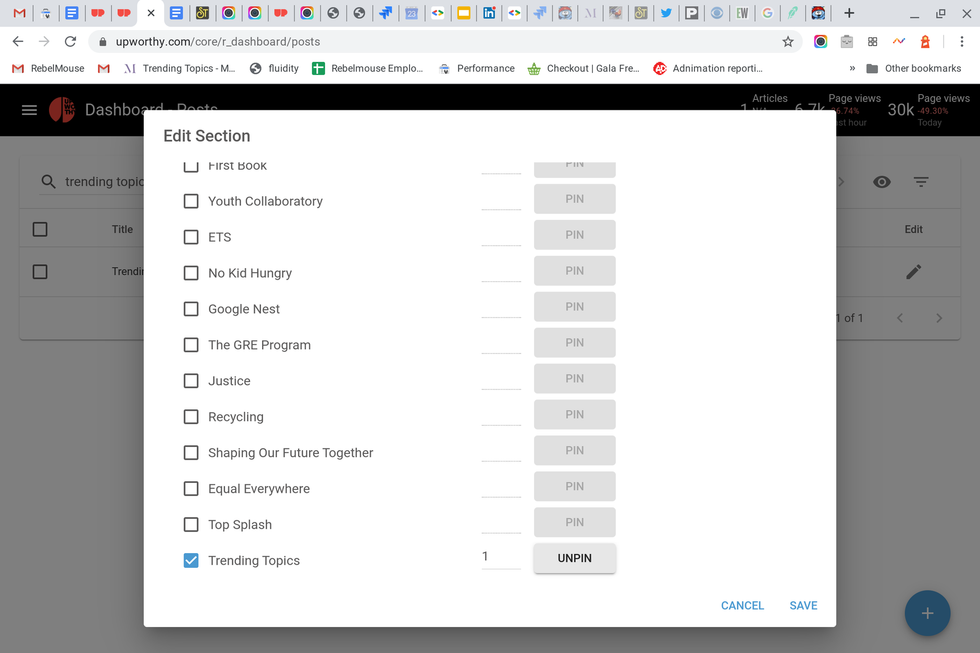Viewport: 980px width, 653px height.
Task: Click the search magnifier icon
Action: (x=48, y=182)
